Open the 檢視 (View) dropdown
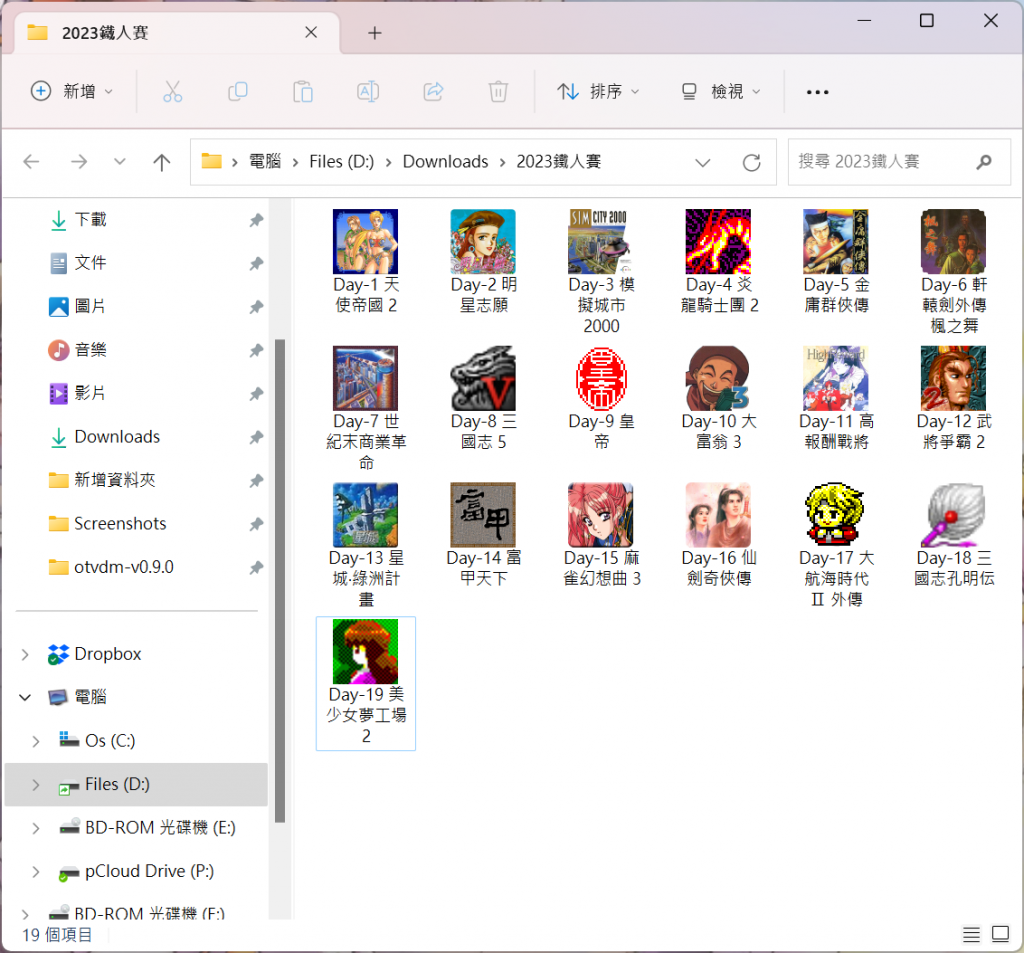The width and height of the screenshot is (1024, 953). coord(721,91)
